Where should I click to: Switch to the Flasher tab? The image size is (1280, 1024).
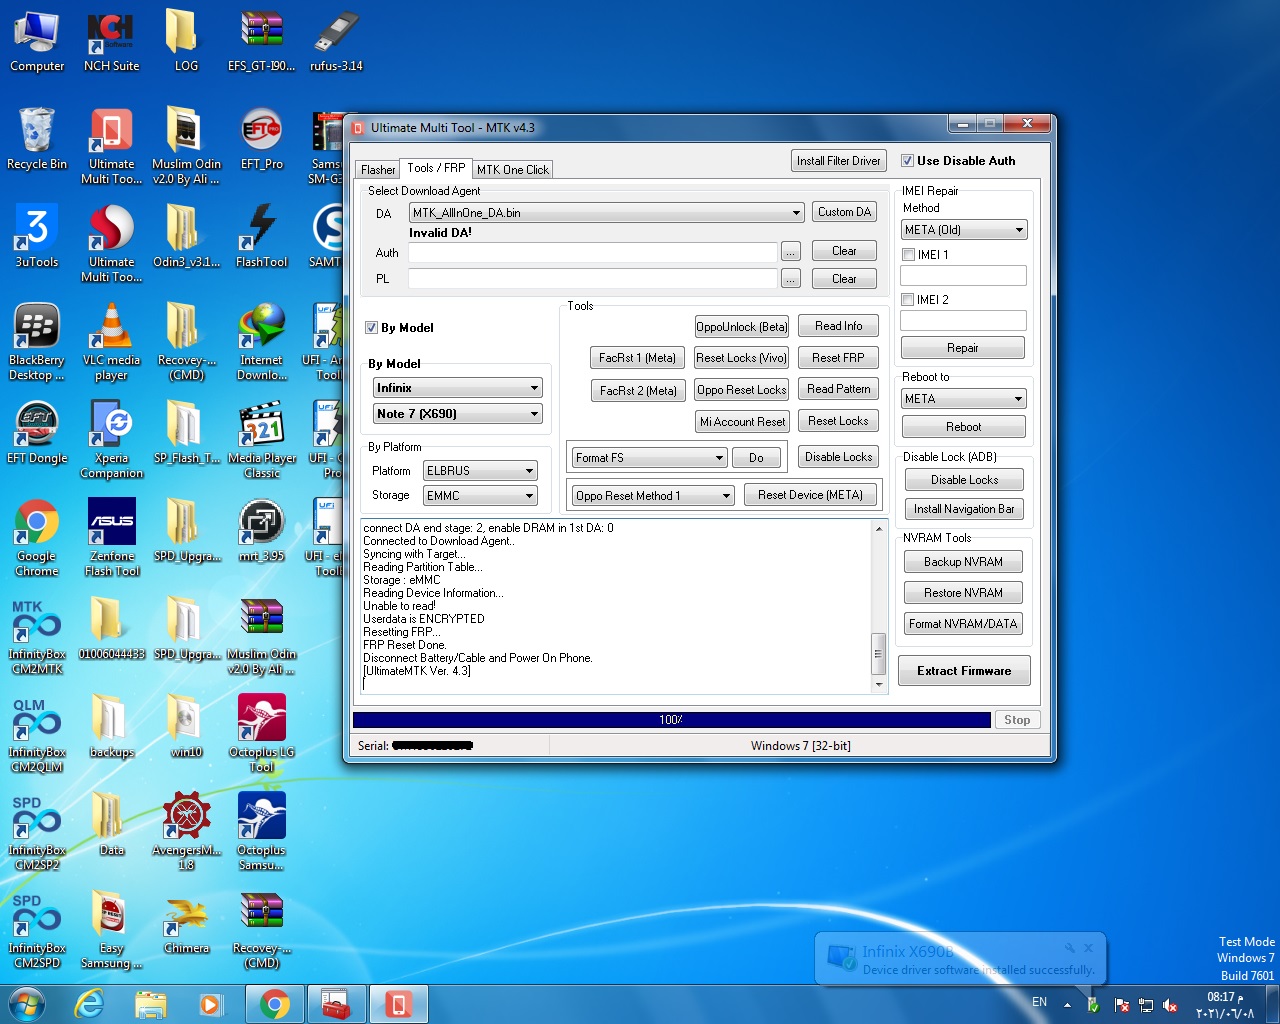tap(378, 170)
